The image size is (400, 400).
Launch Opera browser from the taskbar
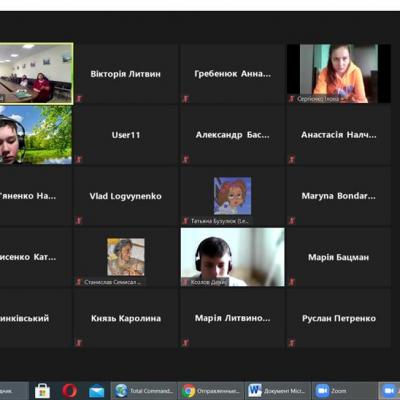pyautogui.click(x=69, y=391)
